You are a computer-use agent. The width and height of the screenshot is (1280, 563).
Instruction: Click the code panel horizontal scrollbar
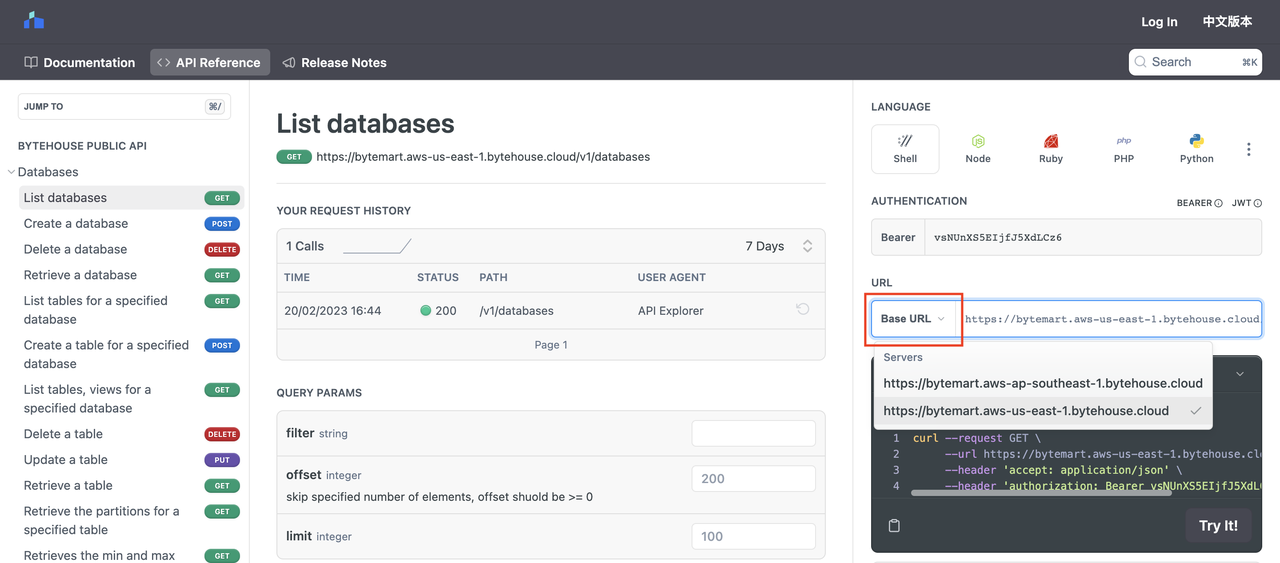click(x=1041, y=492)
